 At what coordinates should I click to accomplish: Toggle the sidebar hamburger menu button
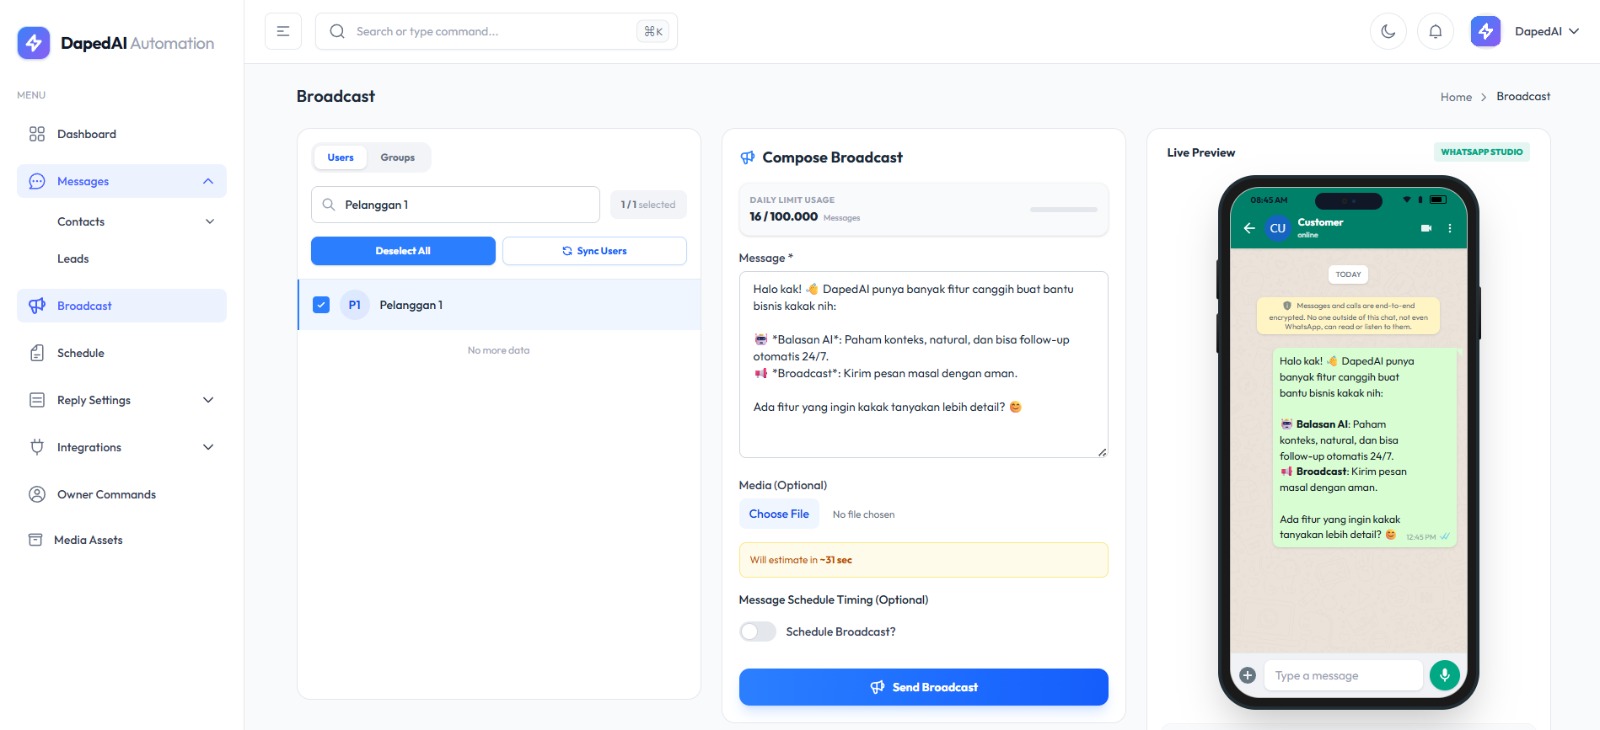[283, 31]
